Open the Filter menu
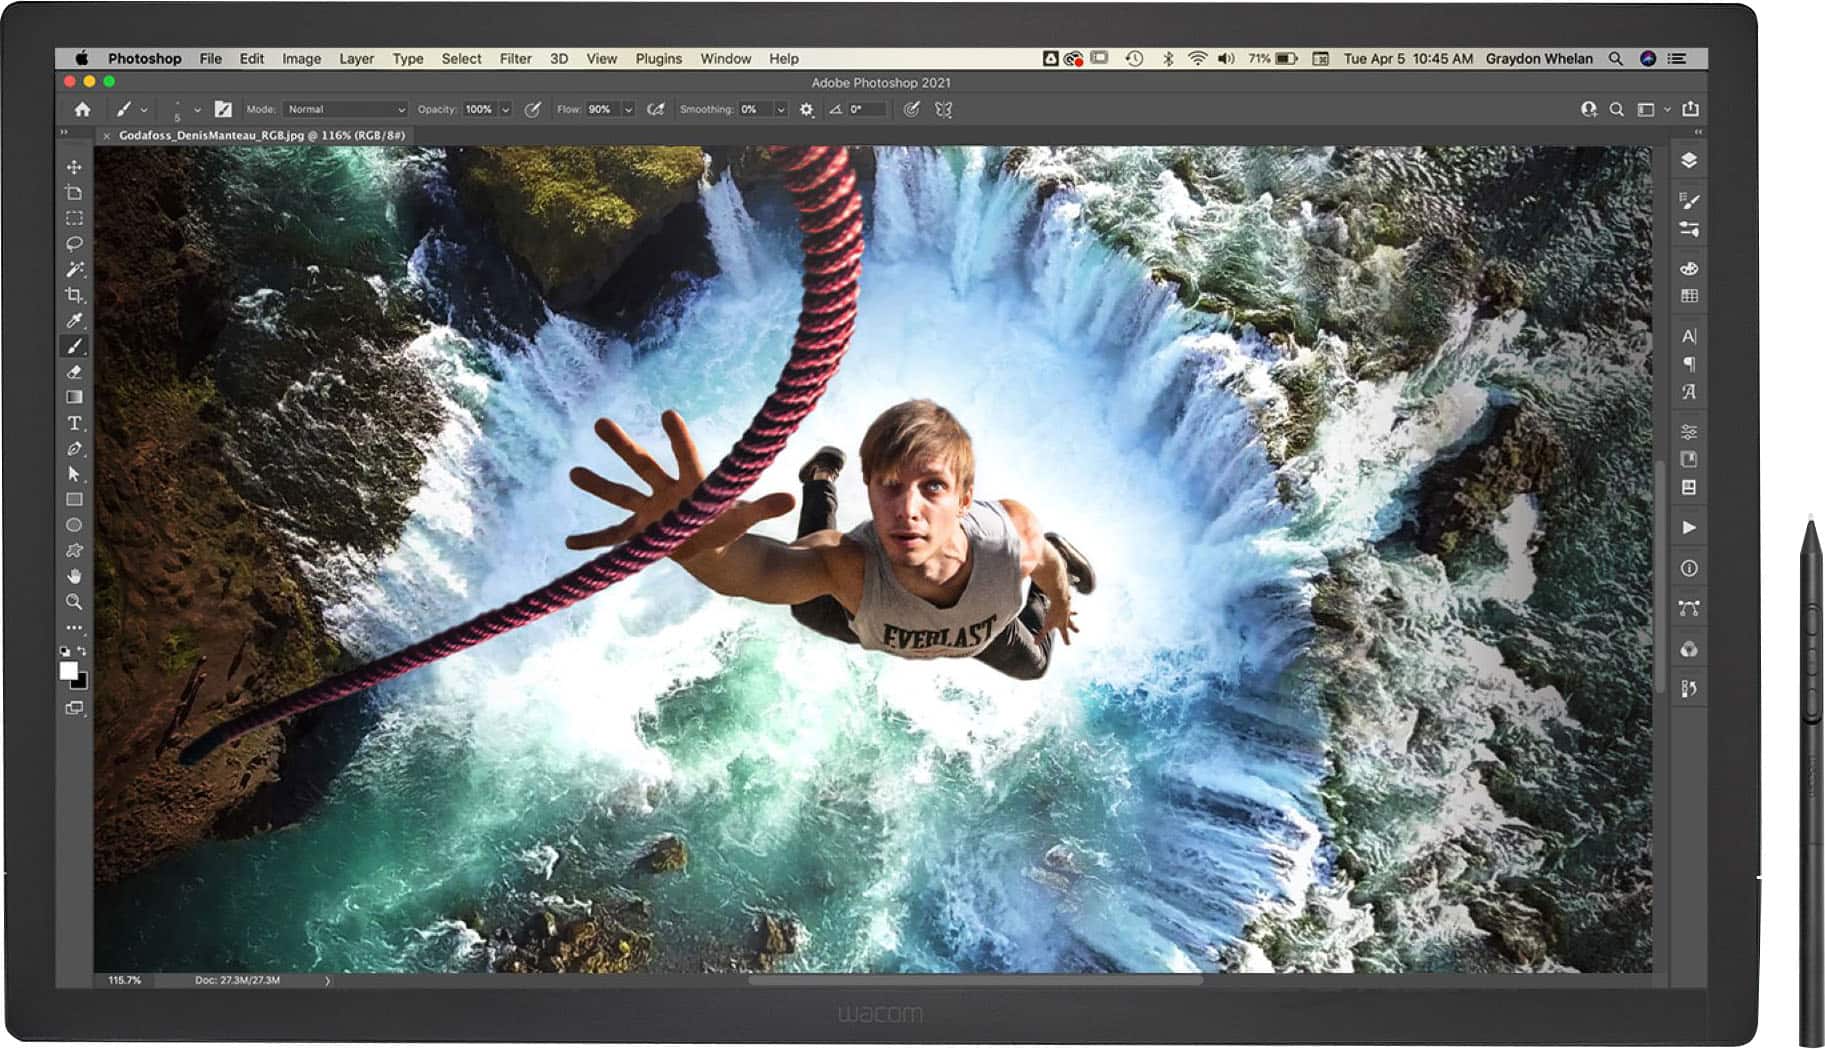Image resolution: width=1825 pixels, height=1049 pixels. click(515, 59)
